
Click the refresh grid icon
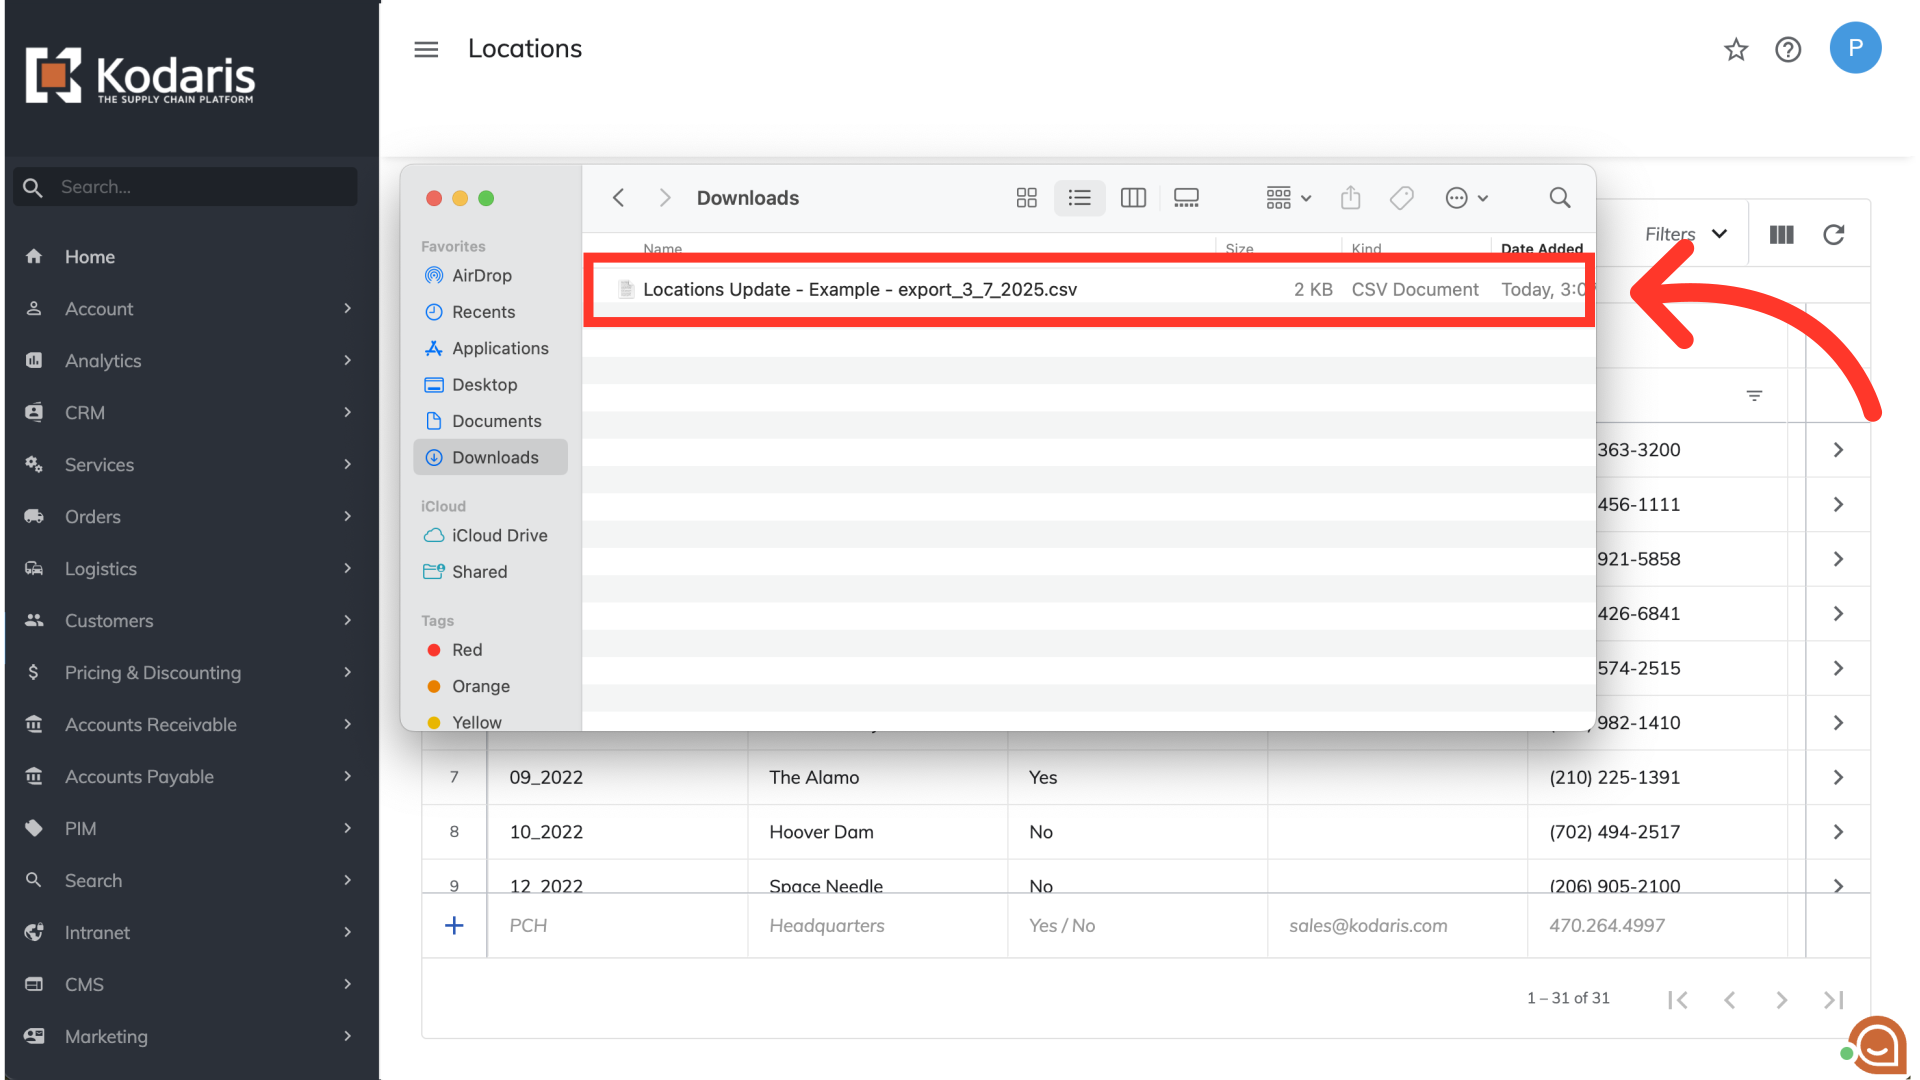click(x=1833, y=234)
